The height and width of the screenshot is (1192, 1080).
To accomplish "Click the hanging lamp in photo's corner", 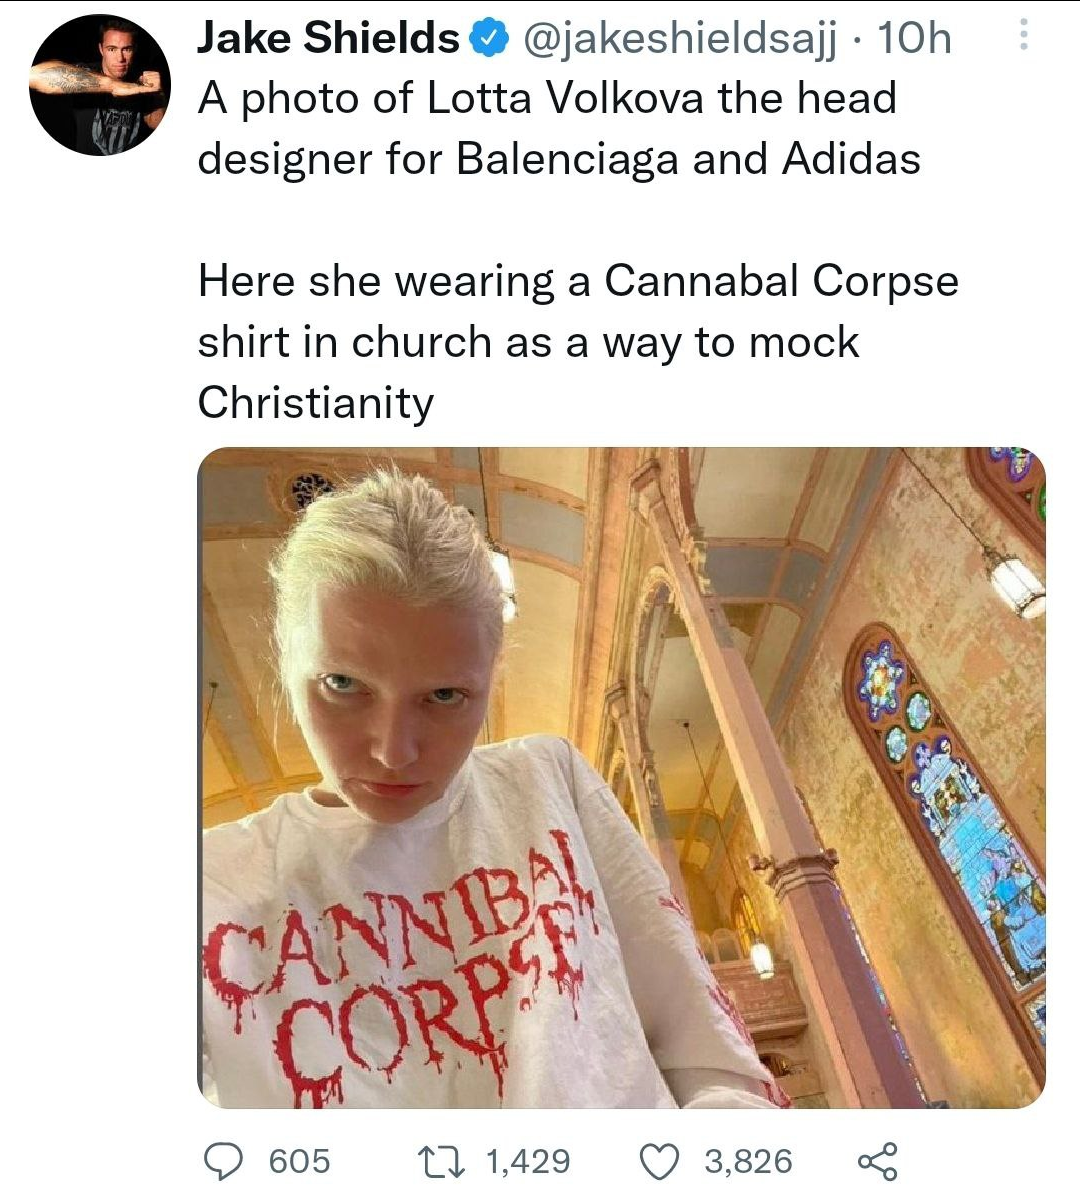I will click(x=1015, y=582).
